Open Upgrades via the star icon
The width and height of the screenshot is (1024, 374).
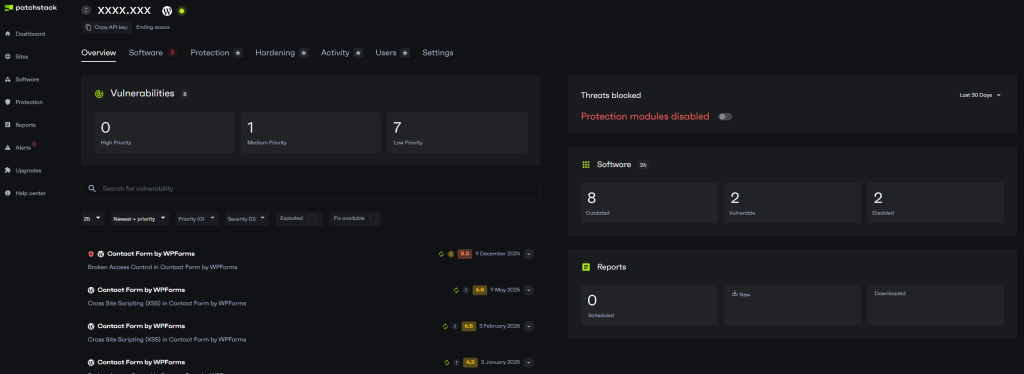tap(8, 170)
